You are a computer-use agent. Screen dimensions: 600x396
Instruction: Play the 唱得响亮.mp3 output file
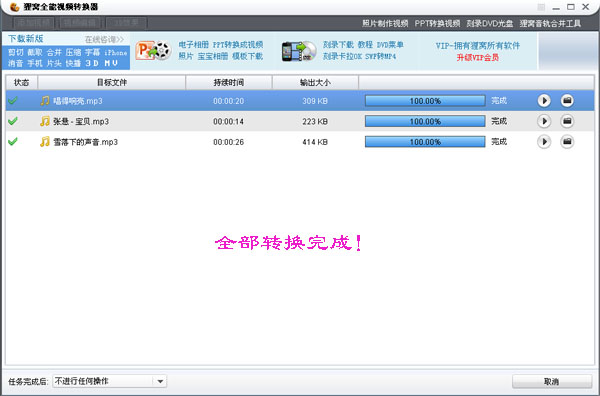(544, 101)
